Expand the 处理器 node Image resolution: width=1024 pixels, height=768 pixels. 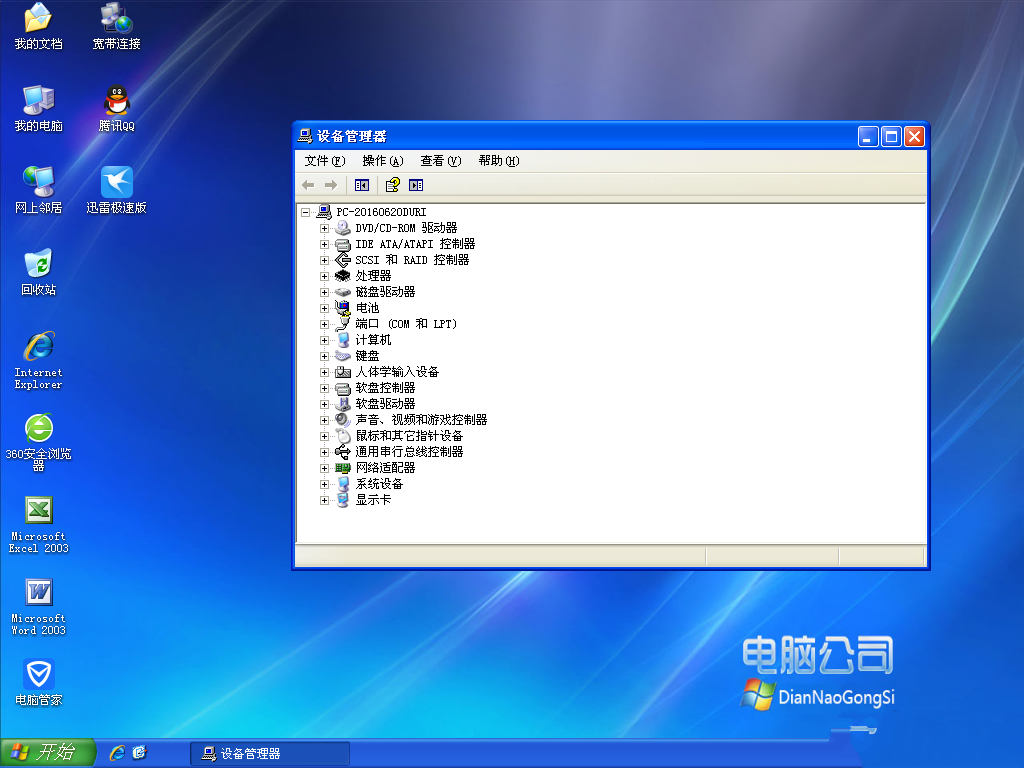(x=324, y=276)
